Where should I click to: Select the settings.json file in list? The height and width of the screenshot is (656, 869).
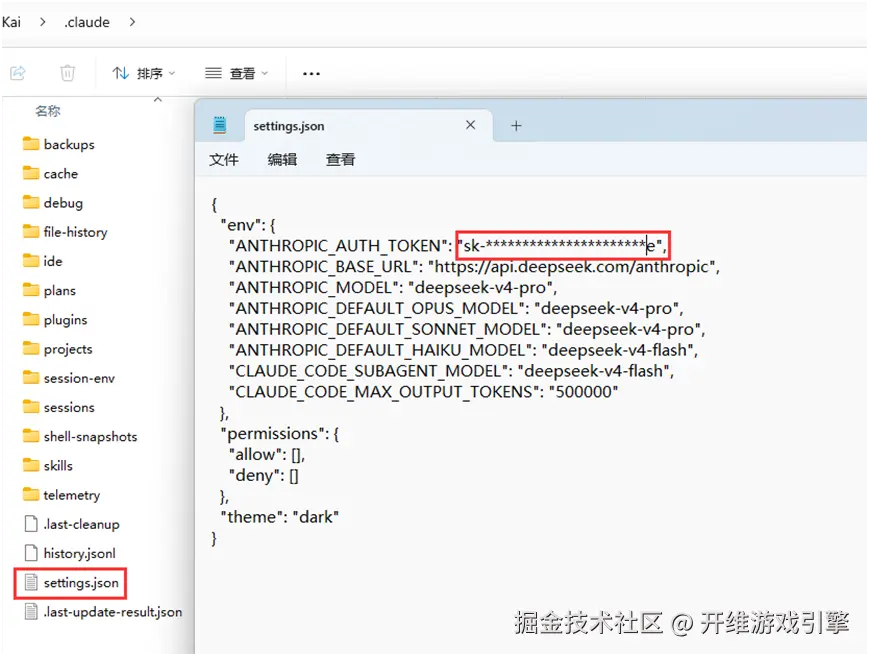tap(71, 582)
